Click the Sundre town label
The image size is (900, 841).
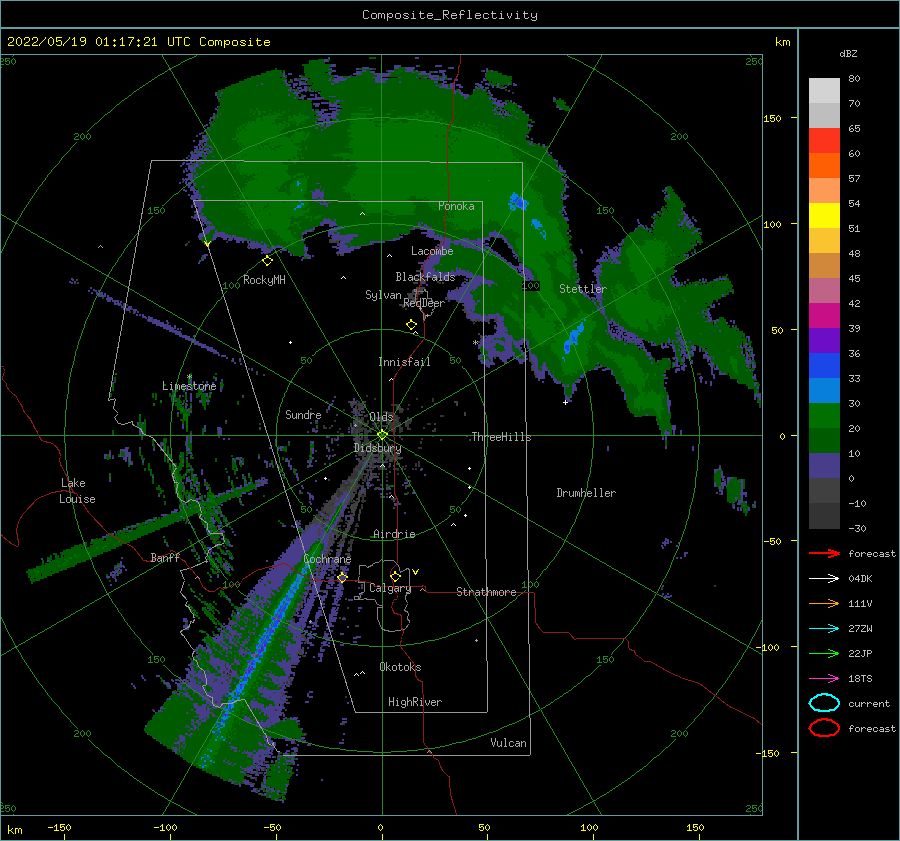point(303,414)
